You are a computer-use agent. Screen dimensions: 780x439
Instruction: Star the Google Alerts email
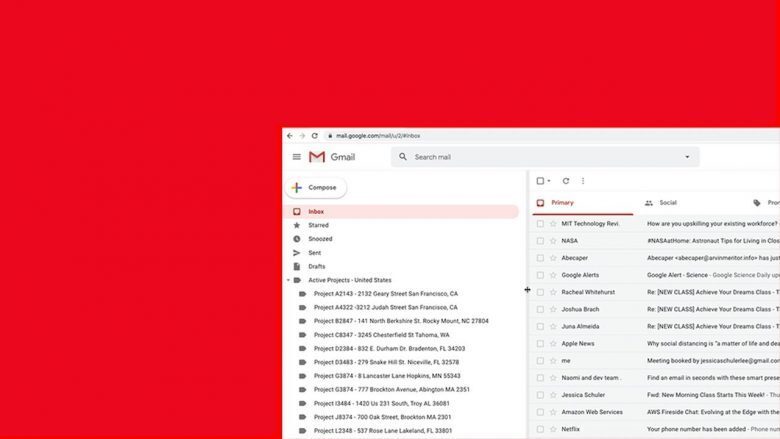click(553, 275)
